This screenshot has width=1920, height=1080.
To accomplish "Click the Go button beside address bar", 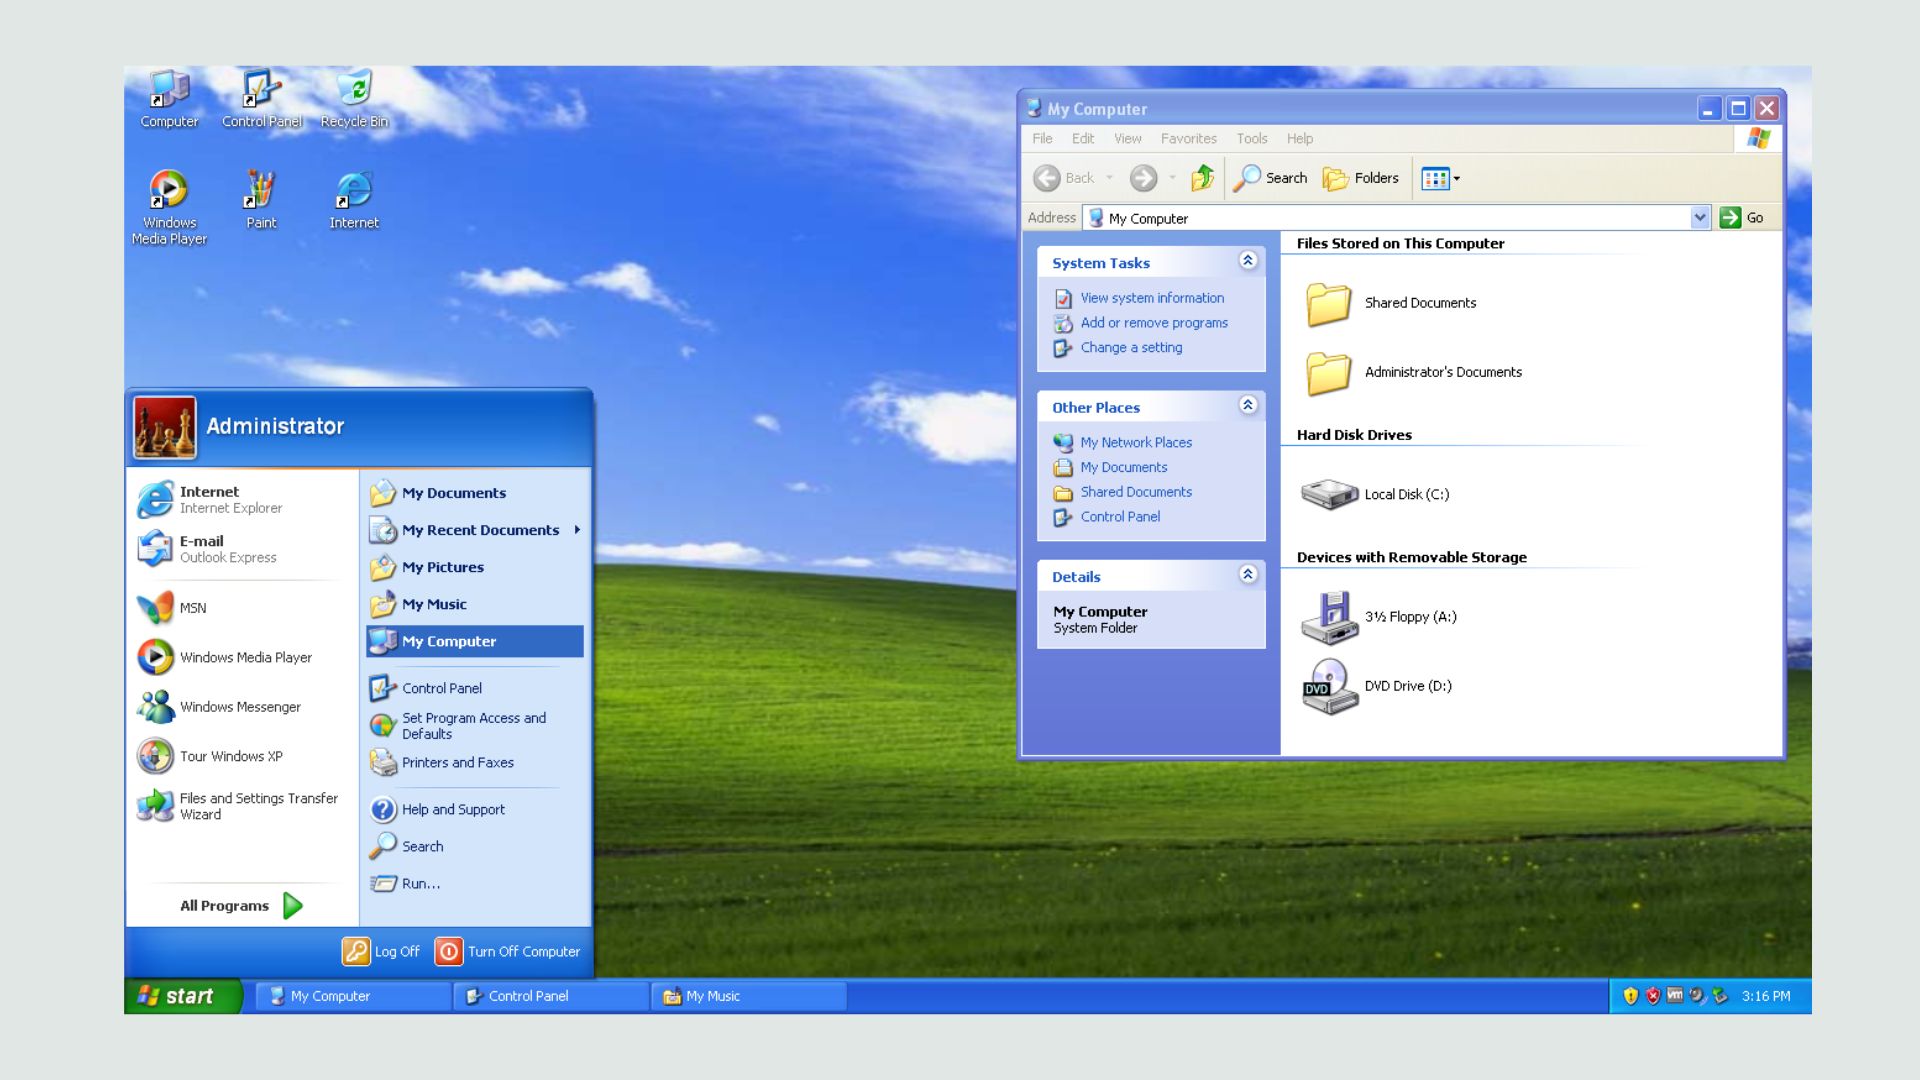I will click(x=1742, y=217).
